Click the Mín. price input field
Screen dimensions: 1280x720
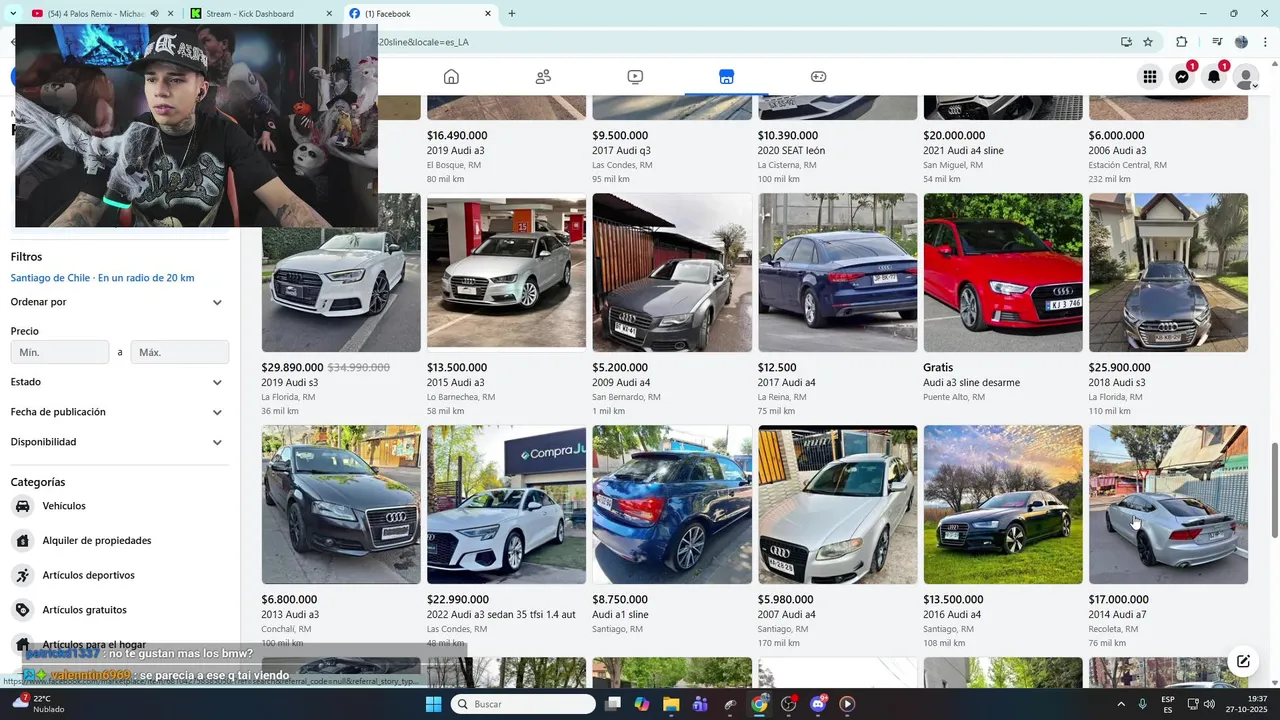(x=60, y=352)
